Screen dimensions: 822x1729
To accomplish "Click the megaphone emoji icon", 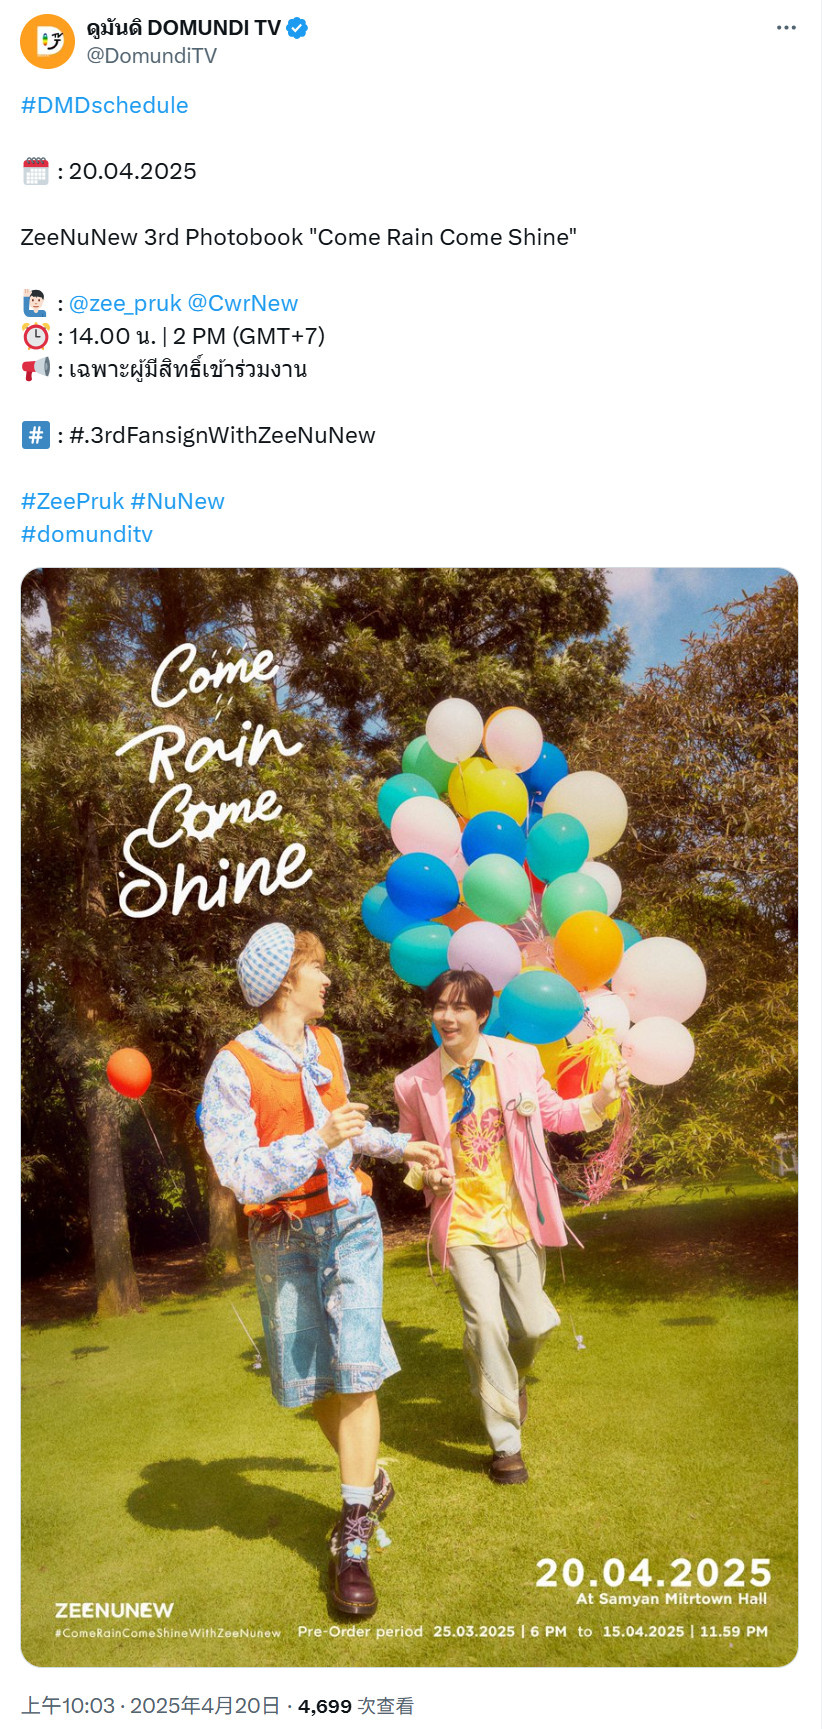I will coord(35,369).
